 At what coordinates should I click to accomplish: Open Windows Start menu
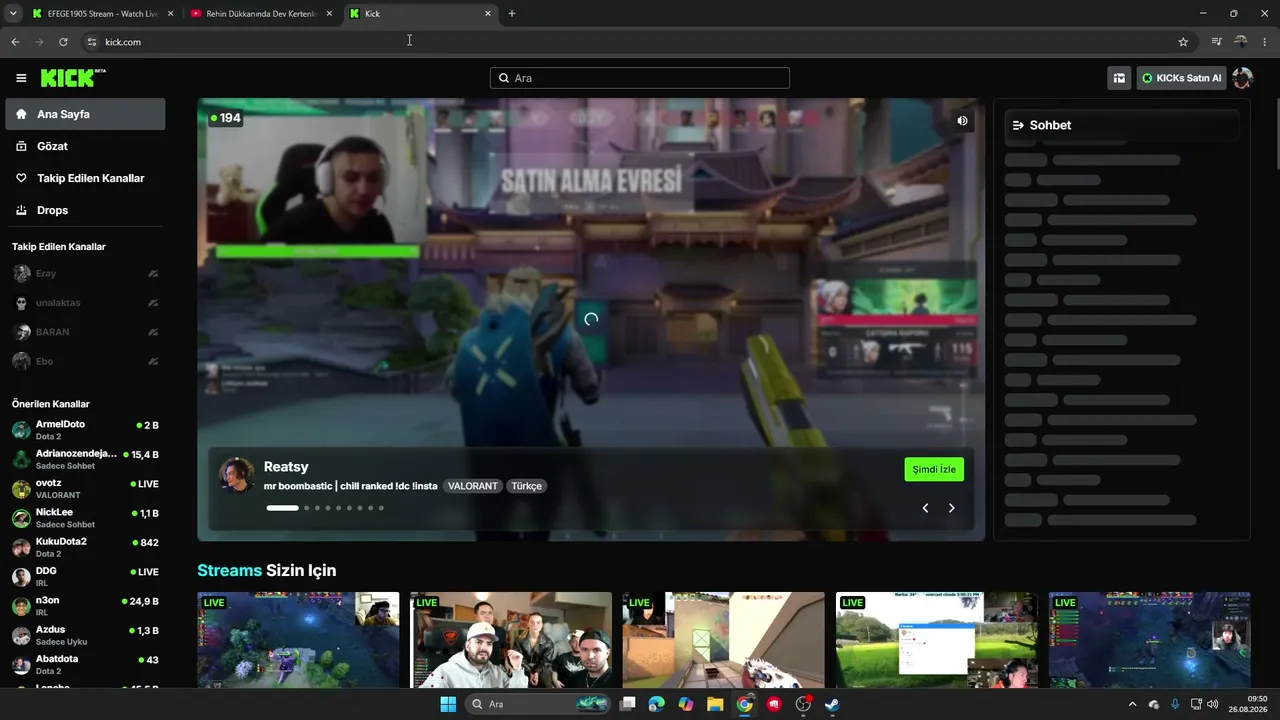point(448,704)
